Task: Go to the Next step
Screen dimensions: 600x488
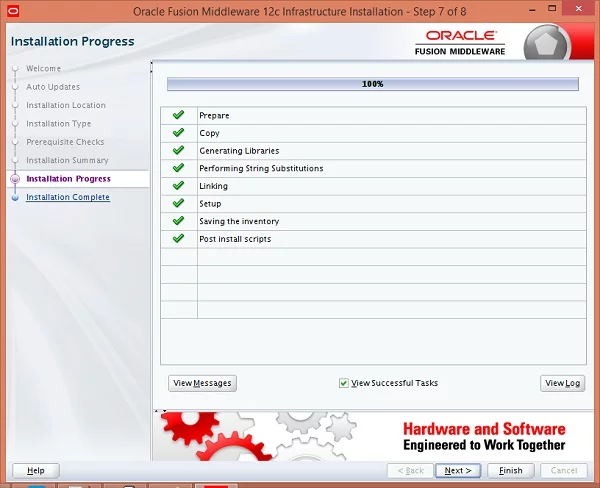Action: [x=458, y=471]
